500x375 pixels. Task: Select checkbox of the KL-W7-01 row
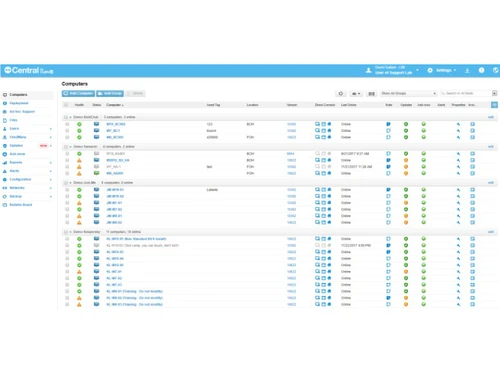67,272
